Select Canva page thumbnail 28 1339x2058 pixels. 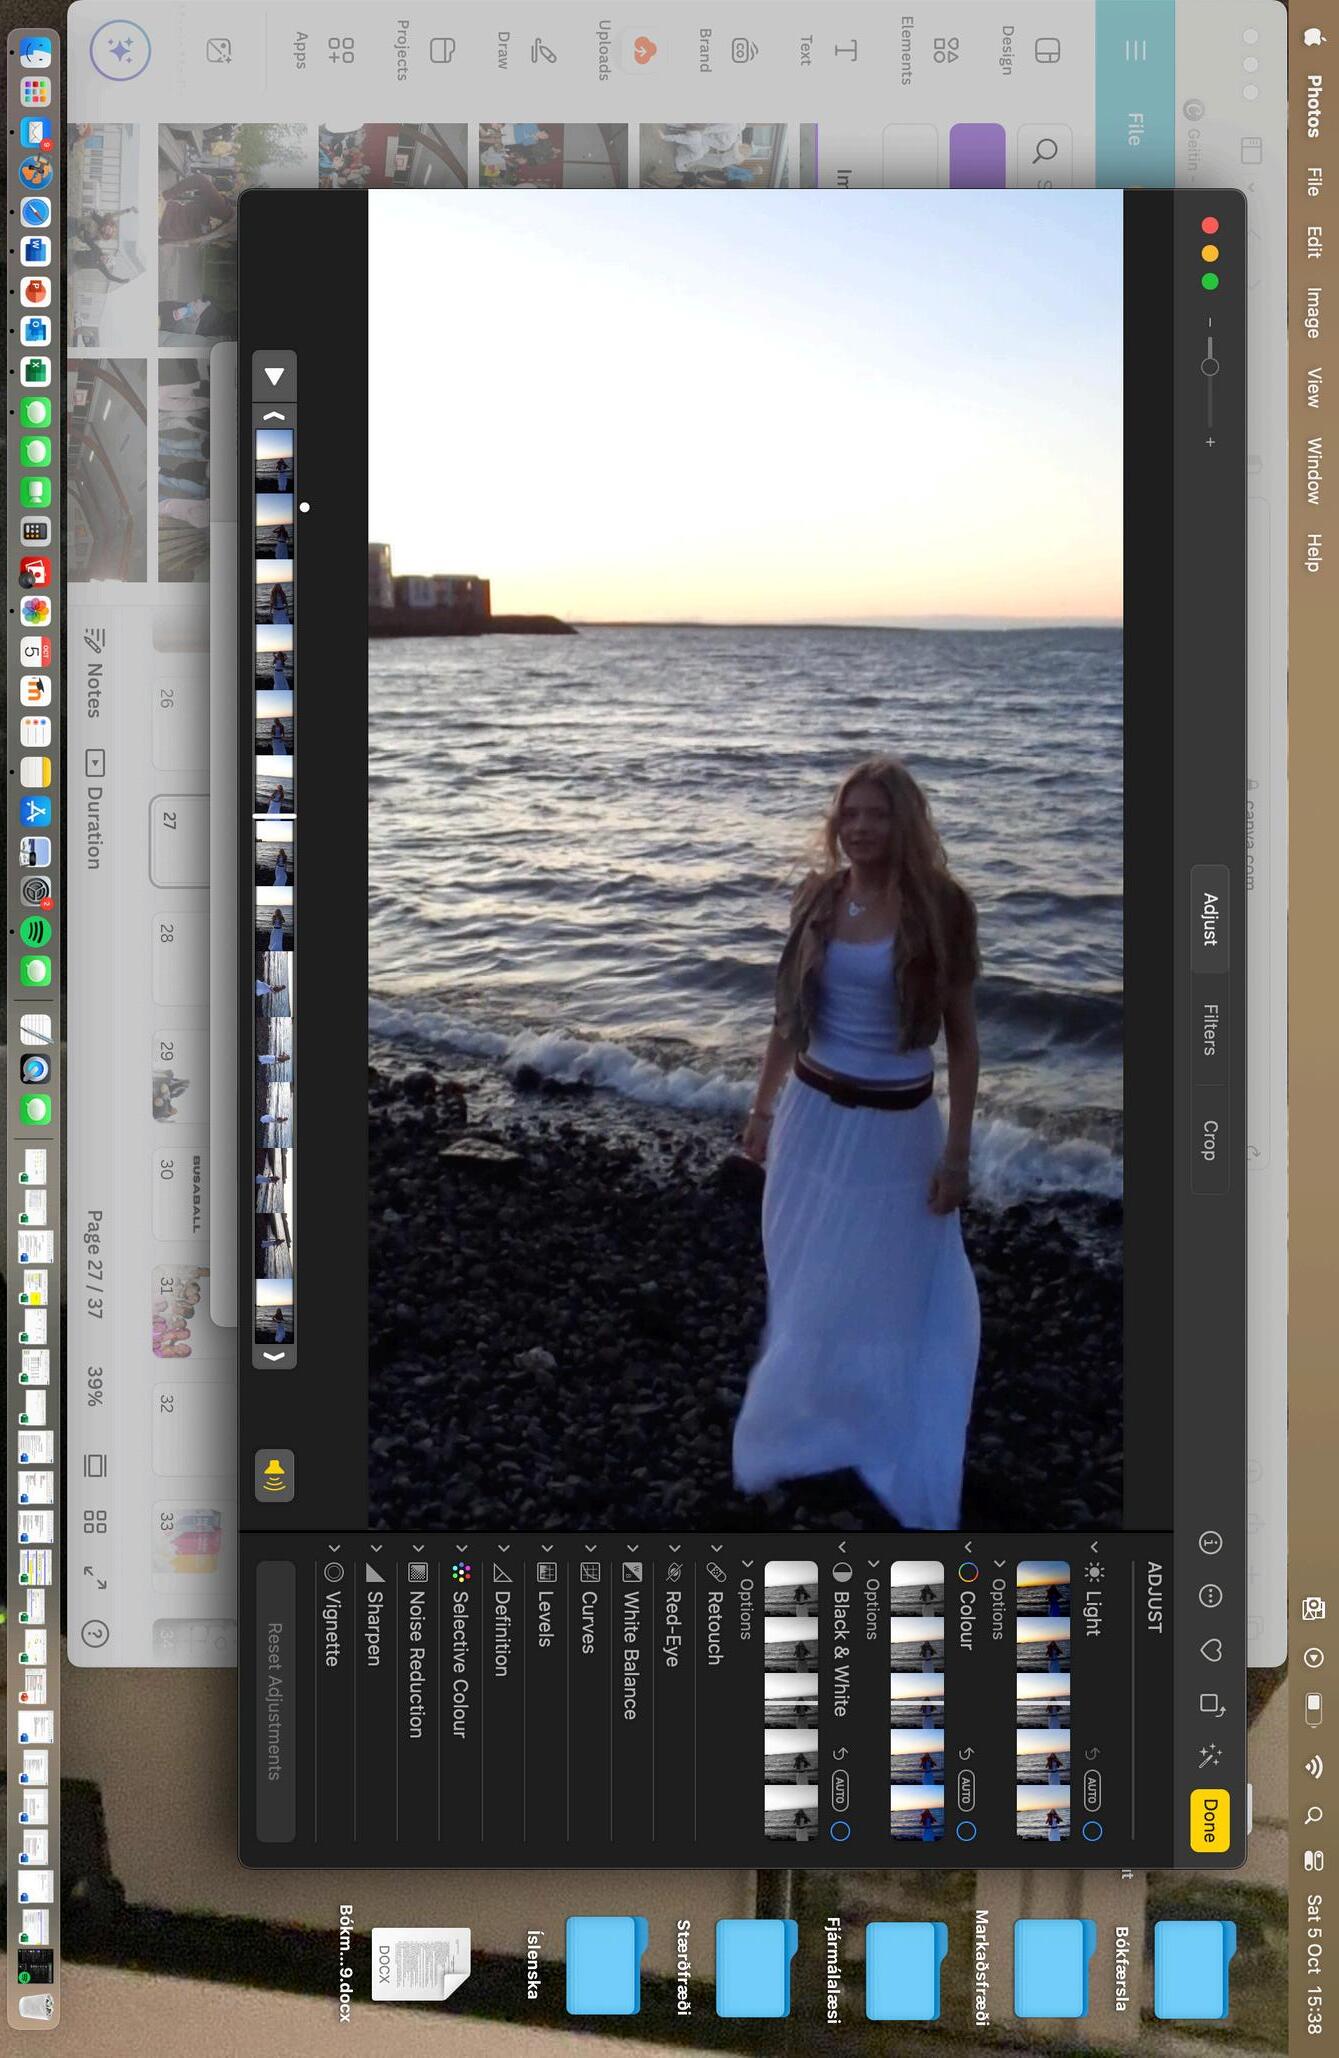pos(180,958)
